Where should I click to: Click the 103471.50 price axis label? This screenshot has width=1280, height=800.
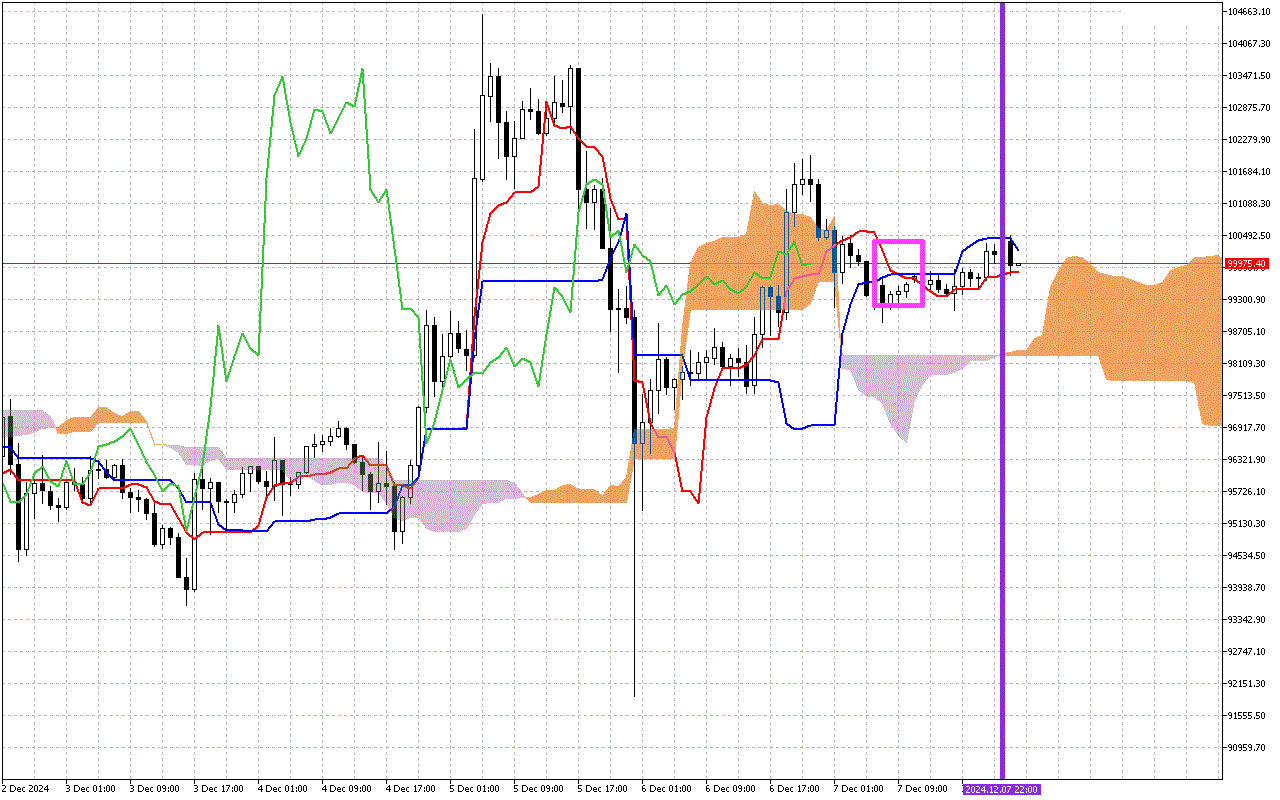[1249, 76]
